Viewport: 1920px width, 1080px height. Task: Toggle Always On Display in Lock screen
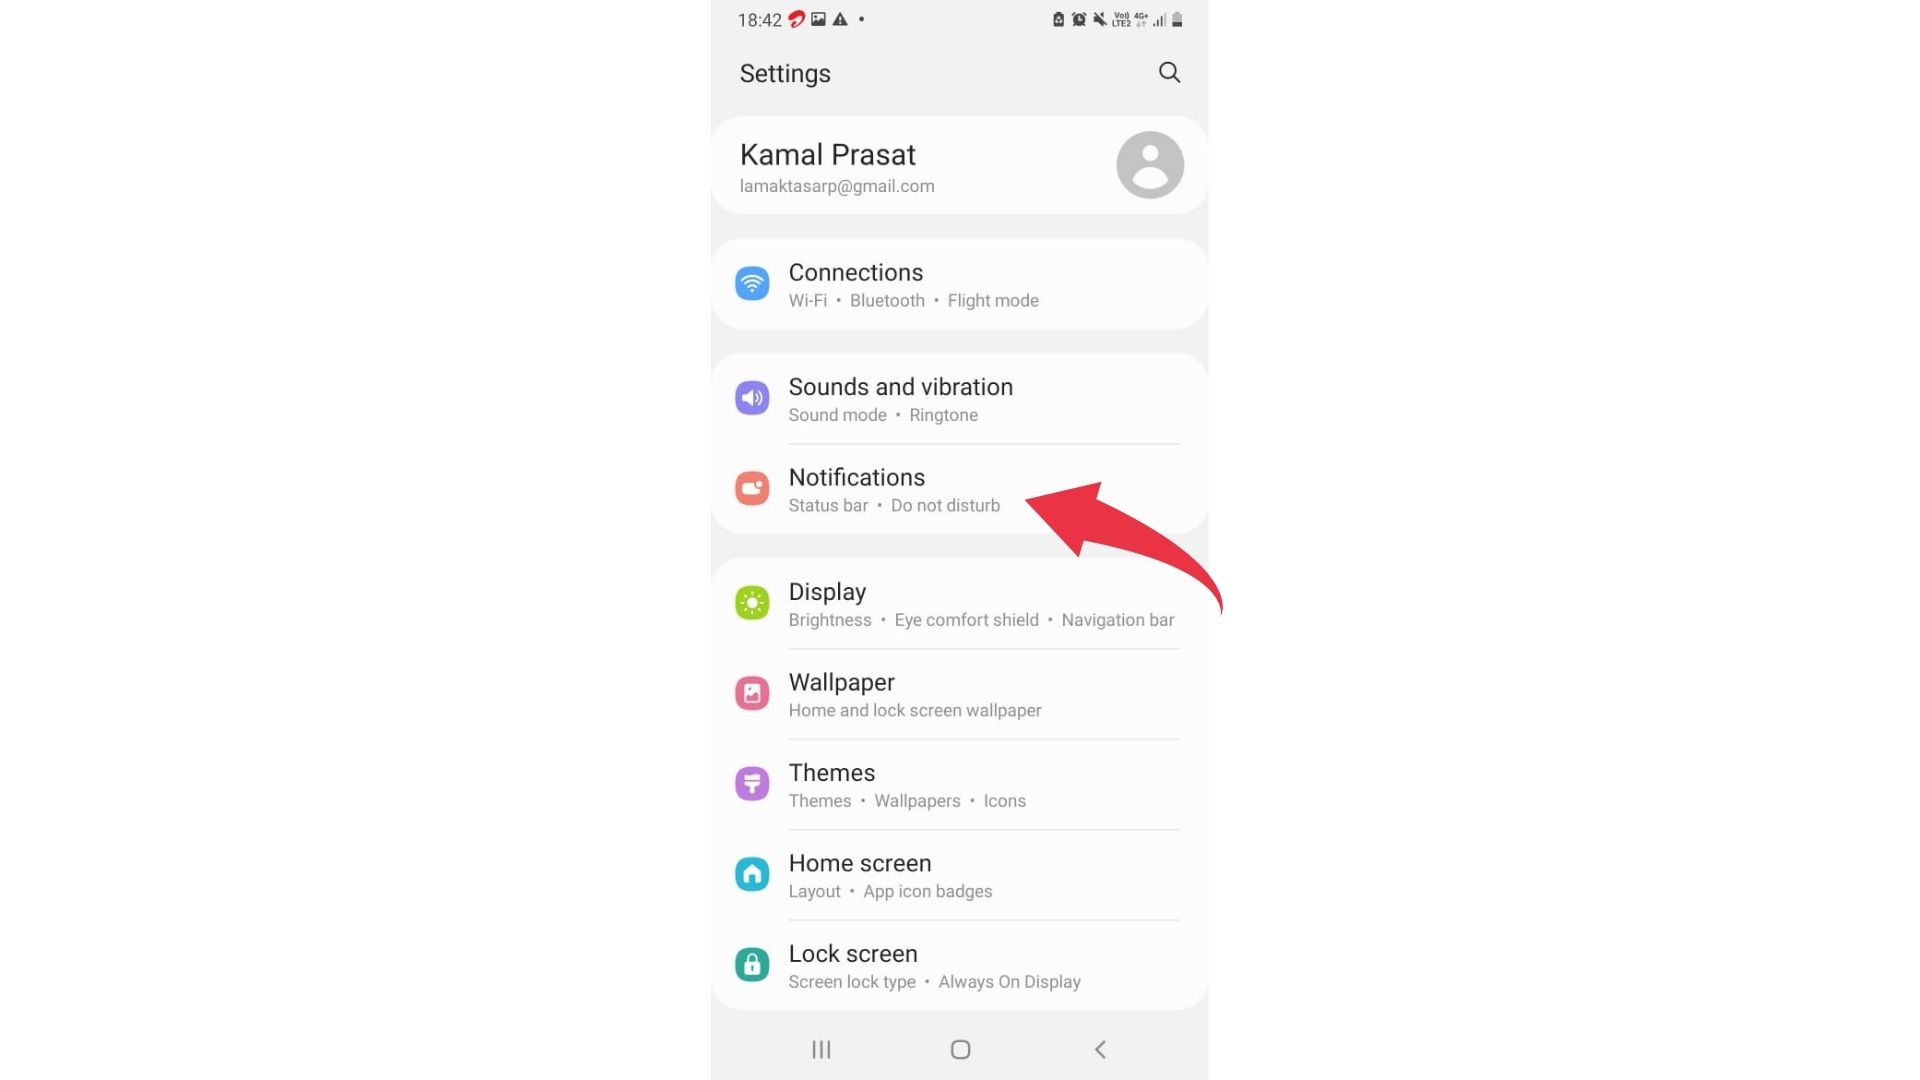point(1009,981)
